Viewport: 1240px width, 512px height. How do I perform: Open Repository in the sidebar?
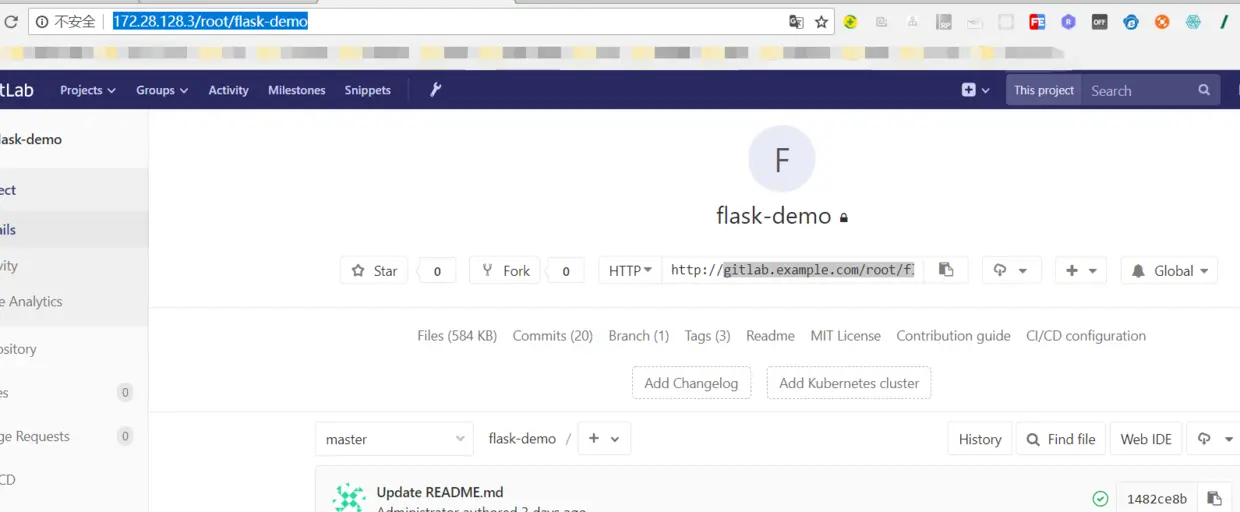18,349
